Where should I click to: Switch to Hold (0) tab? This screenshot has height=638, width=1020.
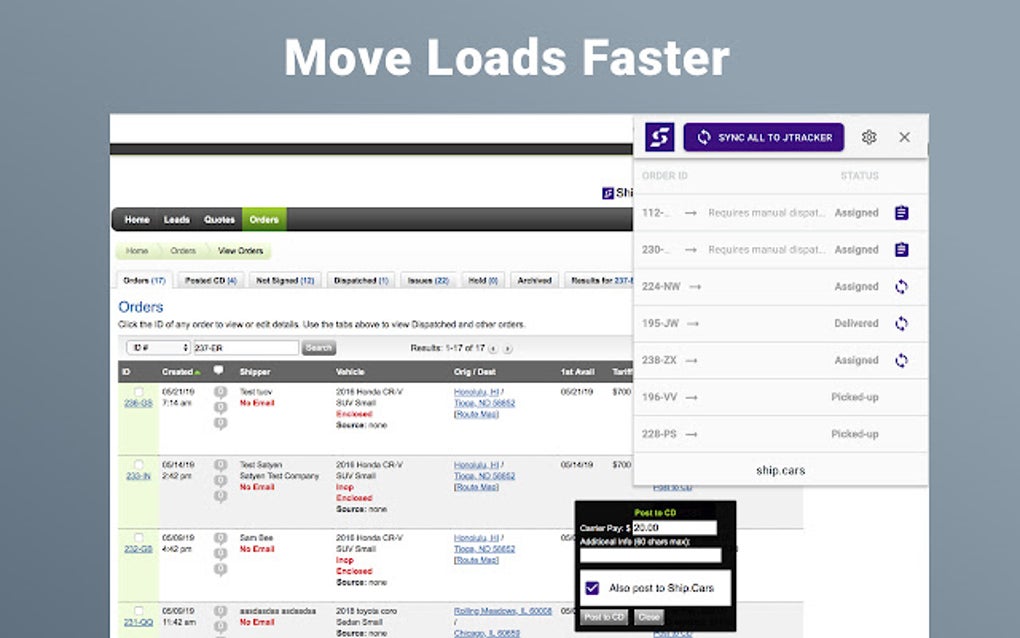(483, 280)
